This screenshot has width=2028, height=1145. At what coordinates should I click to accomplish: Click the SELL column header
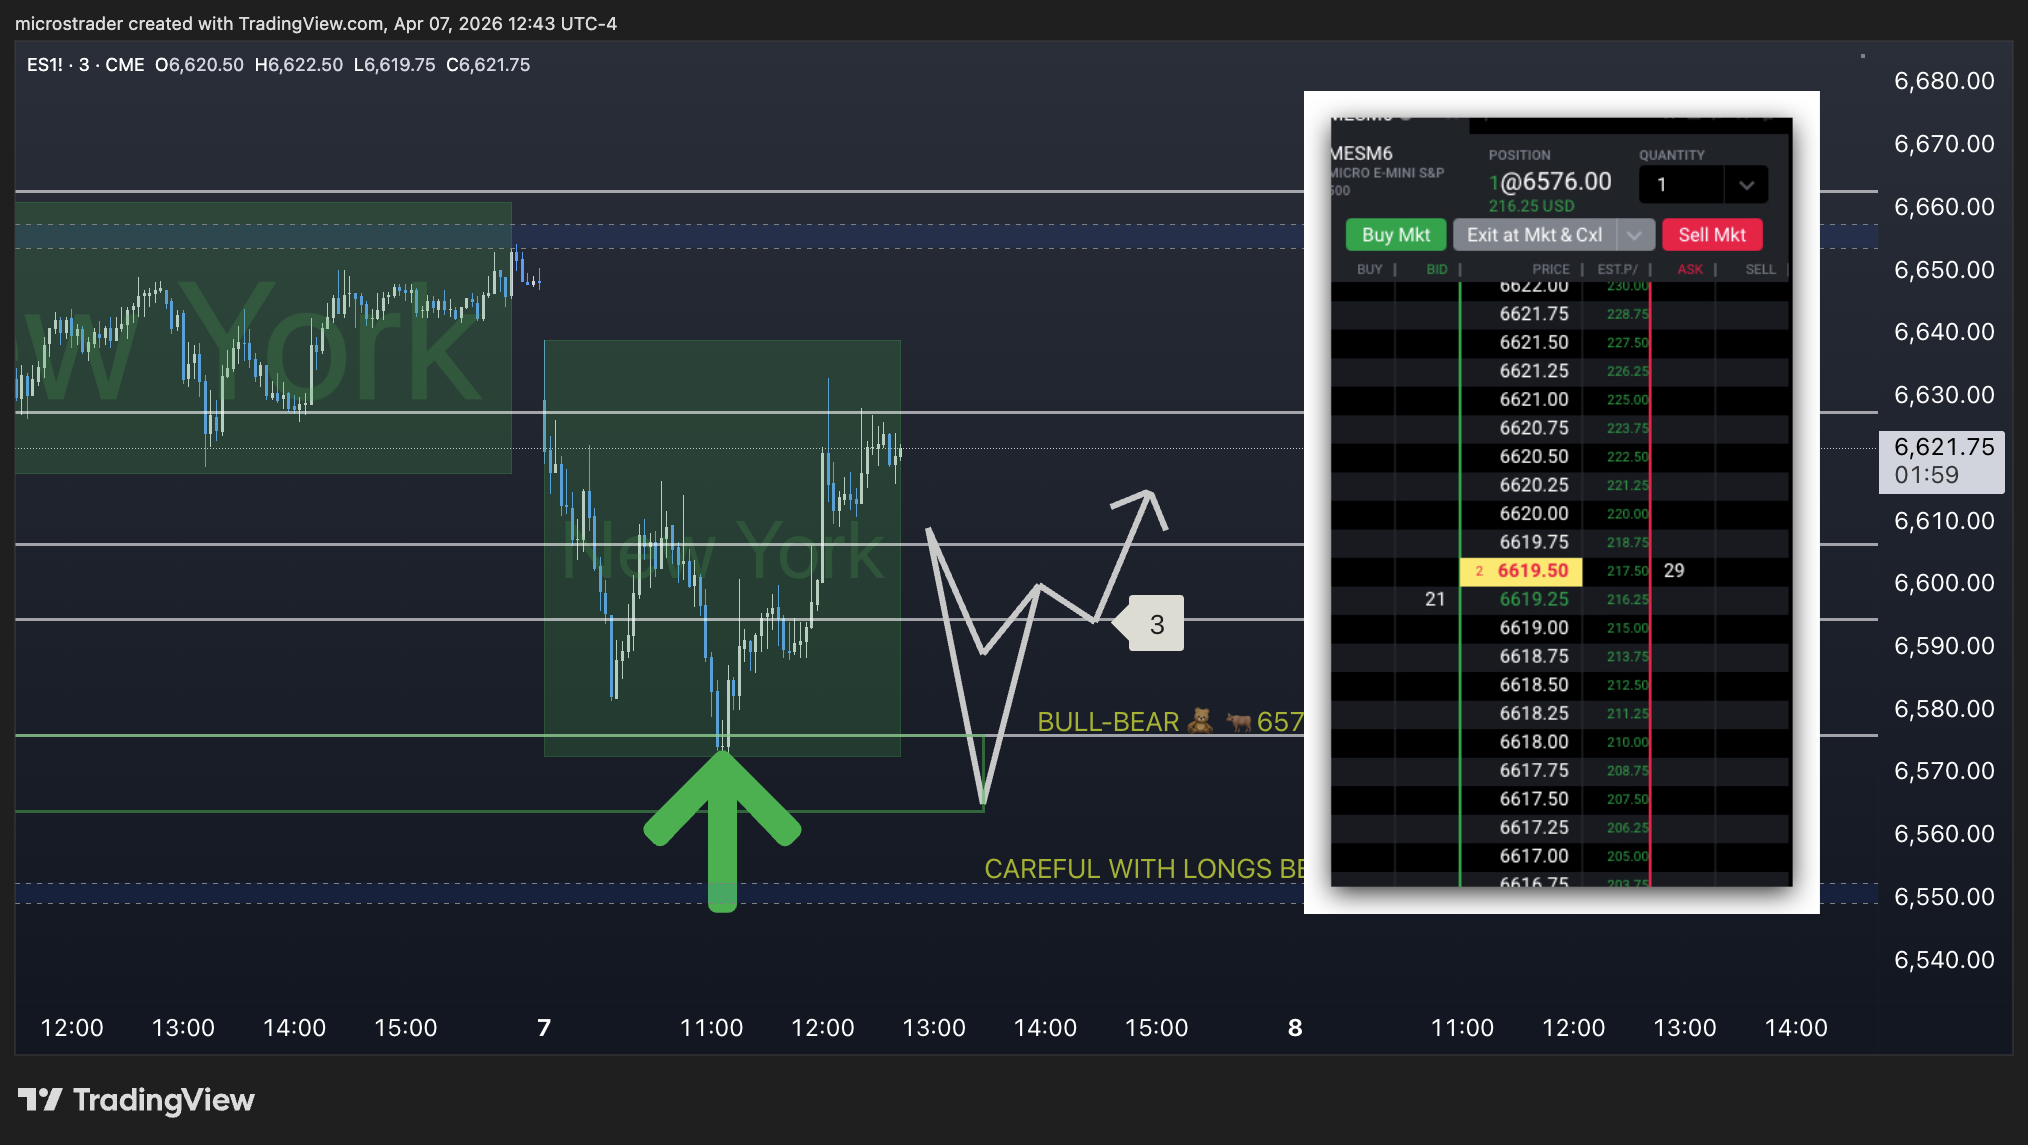(1760, 270)
